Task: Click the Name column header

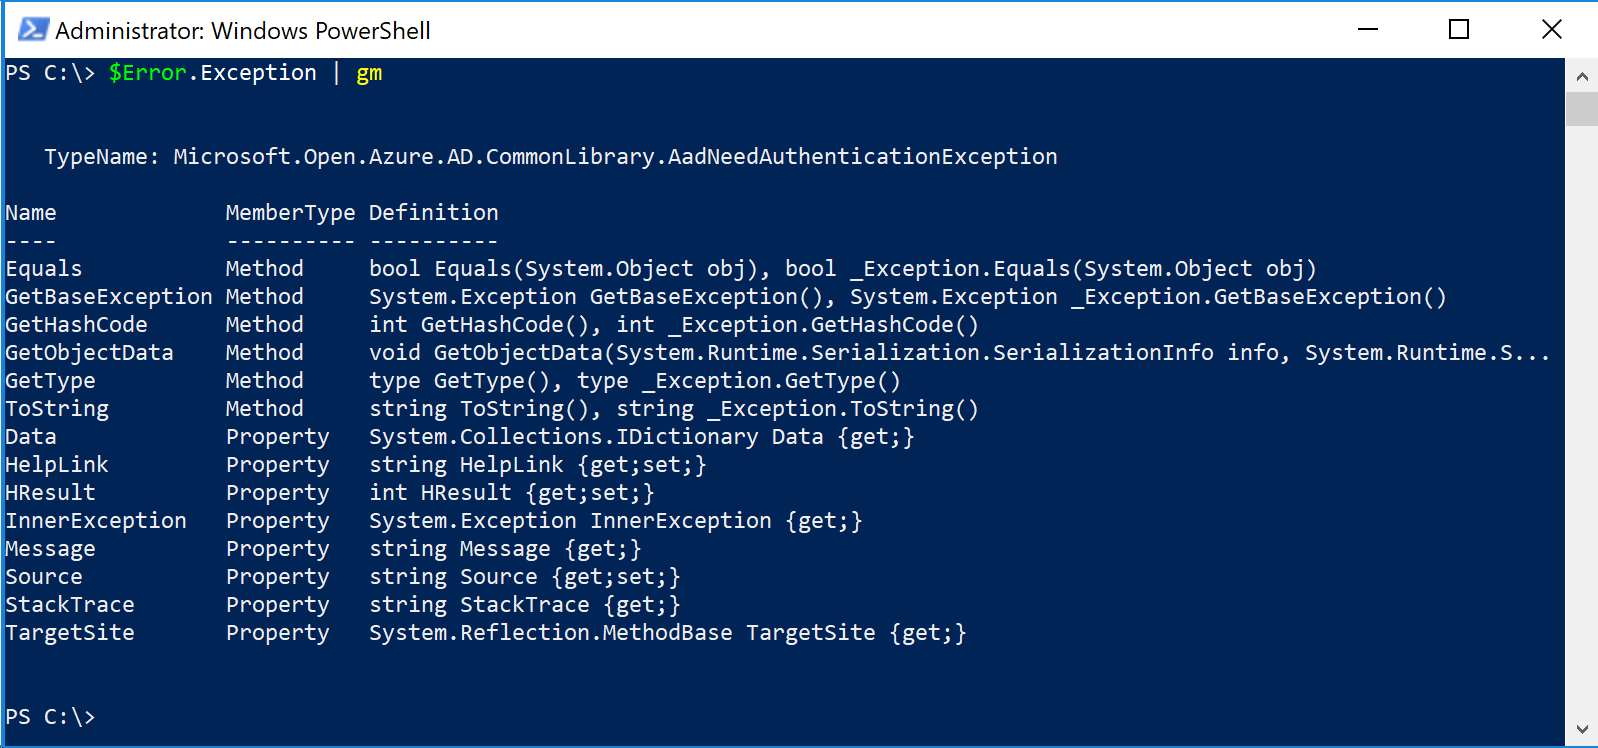Action: click(x=30, y=212)
